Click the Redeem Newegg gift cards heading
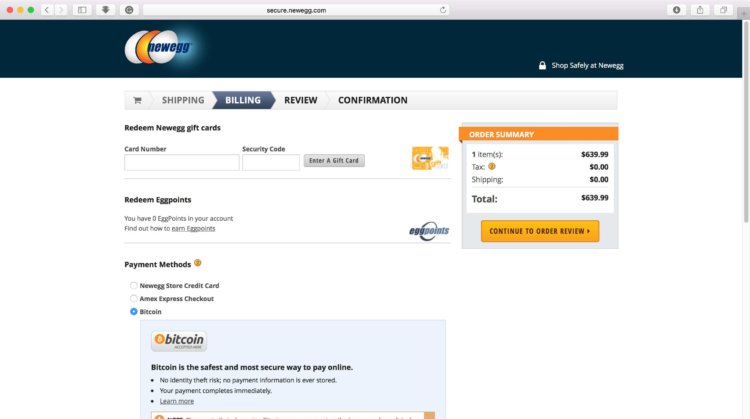Screen dimensions: 750x419 (172, 128)
